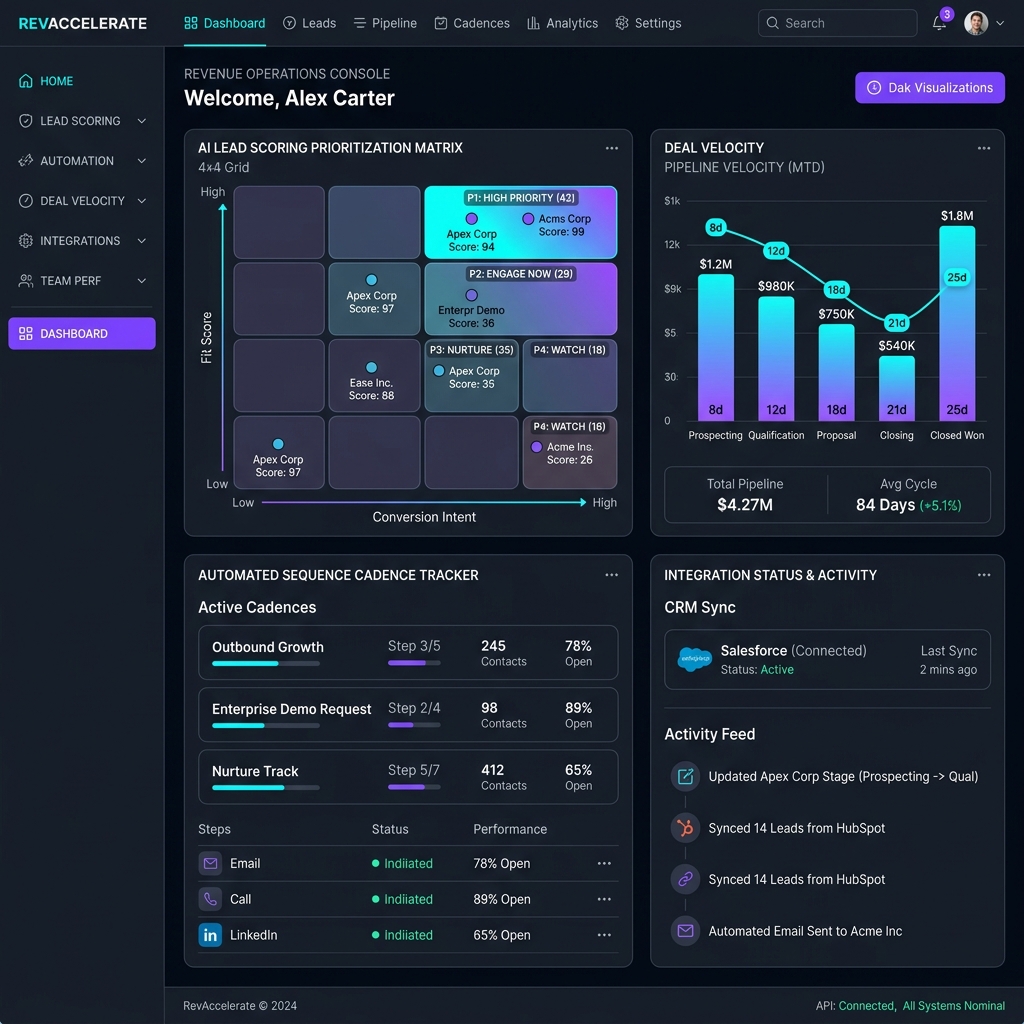The width and height of the screenshot is (1024, 1024).
Task: Click the Home sidebar icon
Action: click(x=25, y=81)
